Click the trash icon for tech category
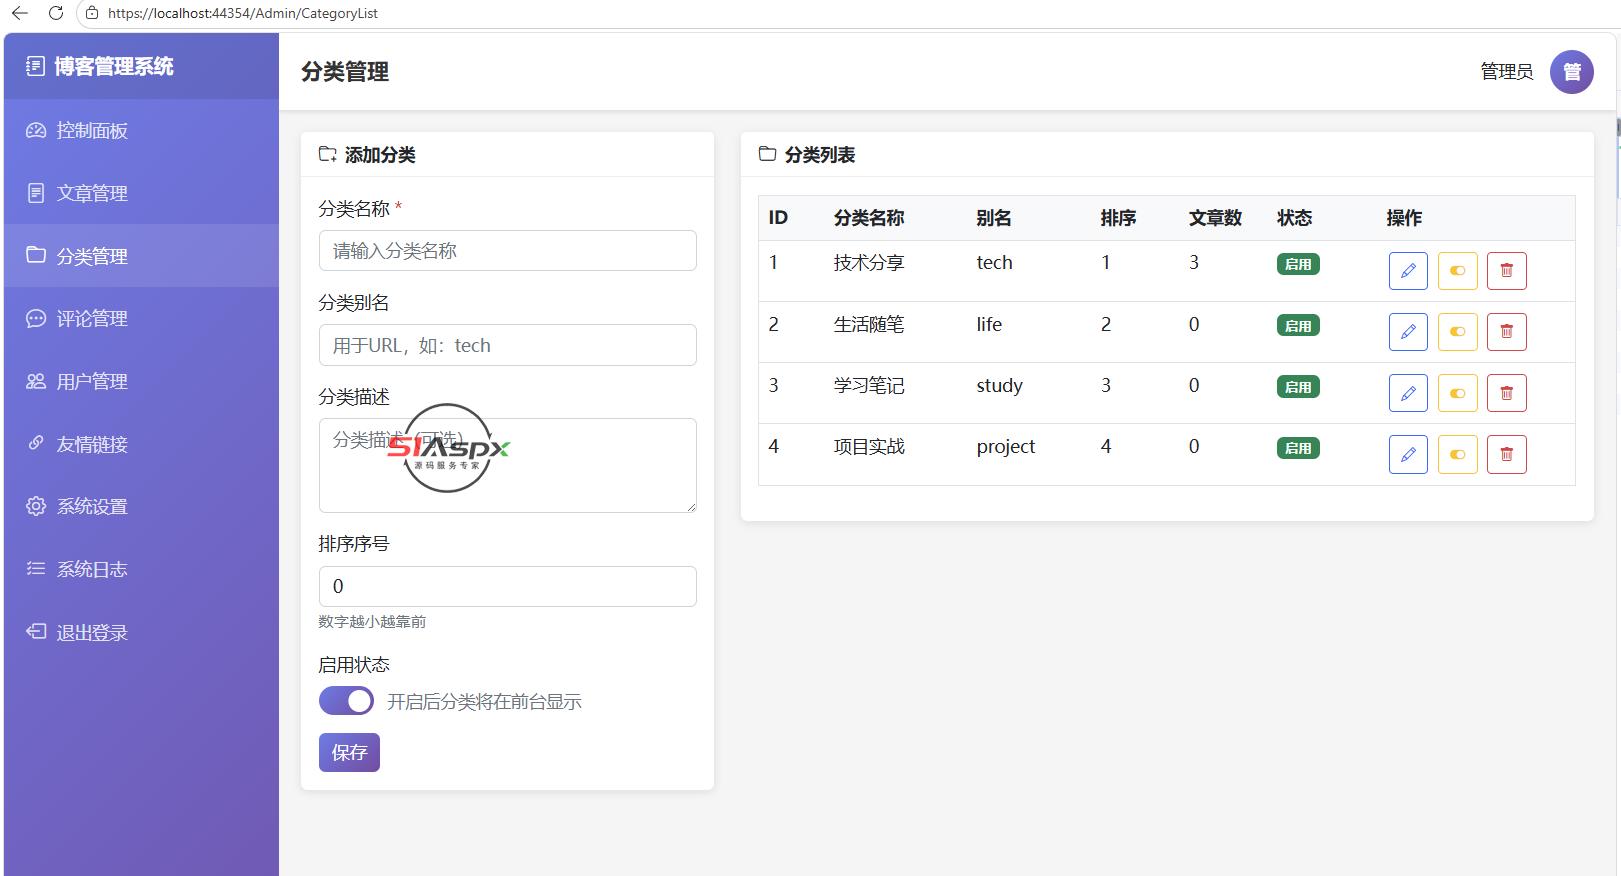This screenshot has height=876, width=1621. tap(1506, 271)
